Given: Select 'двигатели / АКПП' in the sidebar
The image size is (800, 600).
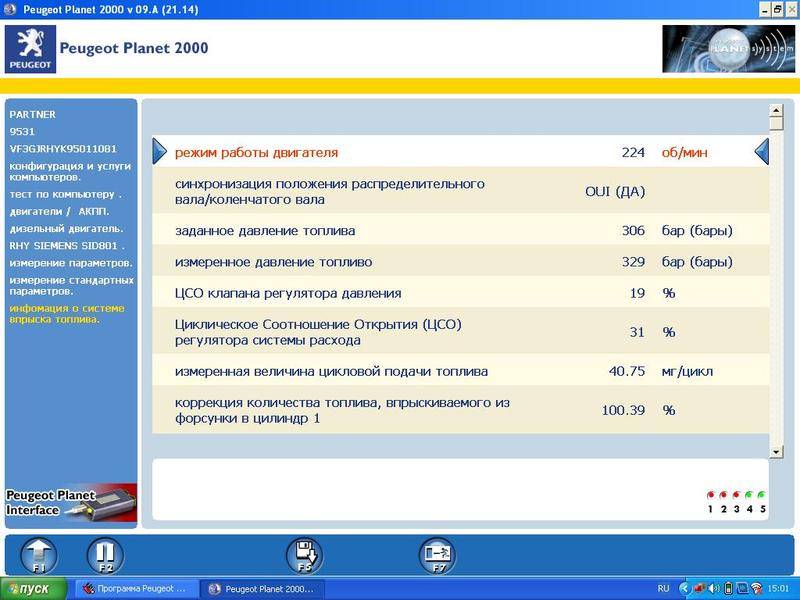Looking at the screenshot, I should pyautogui.click(x=60, y=211).
